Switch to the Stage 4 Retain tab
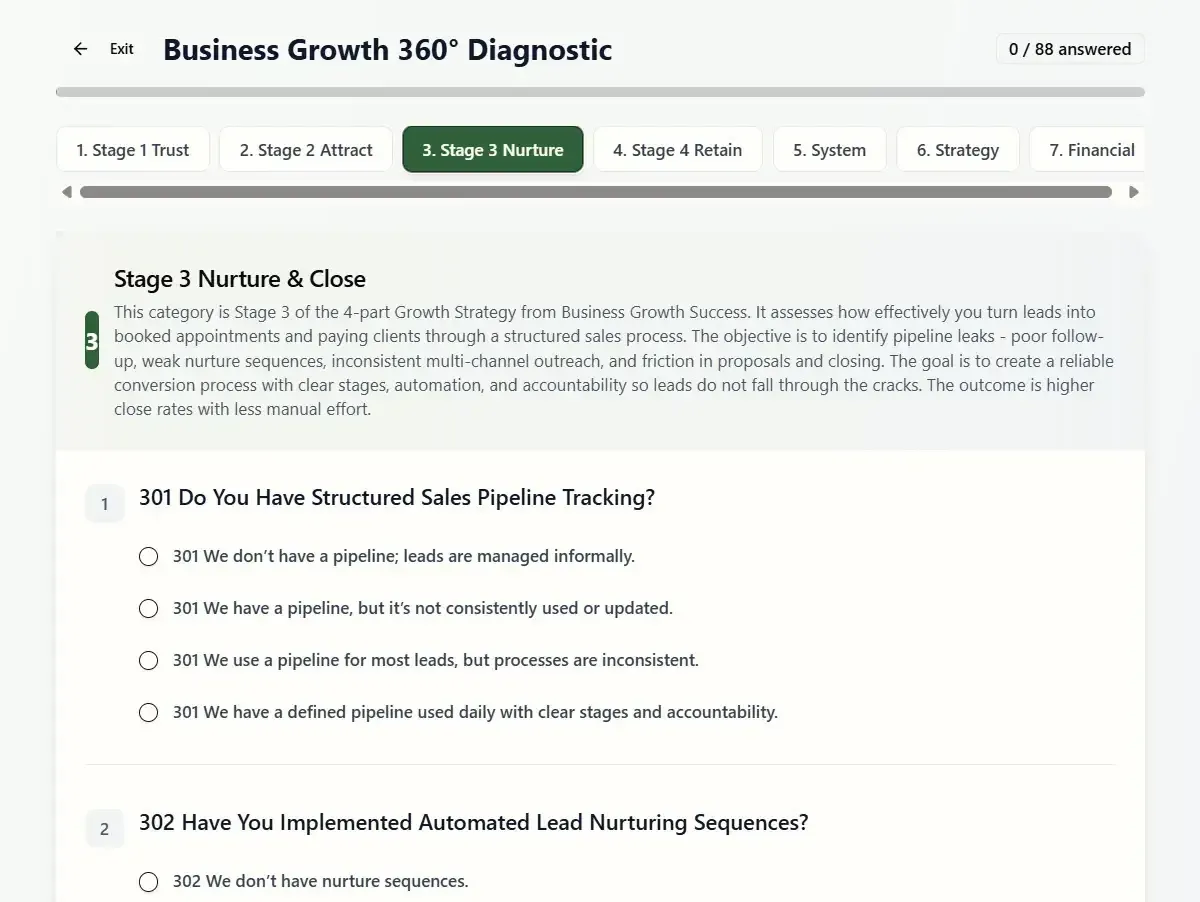This screenshot has height=902, width=1200. [x=677, y=149]
